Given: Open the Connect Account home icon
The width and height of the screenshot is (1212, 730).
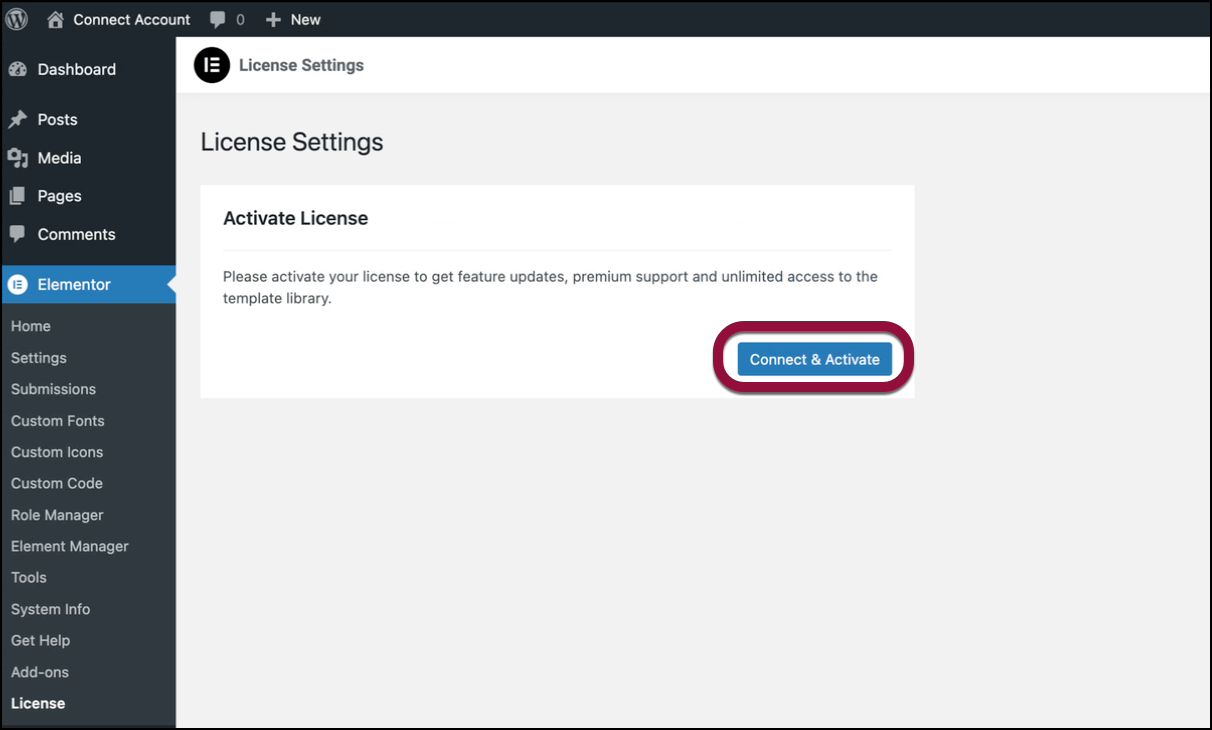Looking at the screenshot, I should pos(56,19).
